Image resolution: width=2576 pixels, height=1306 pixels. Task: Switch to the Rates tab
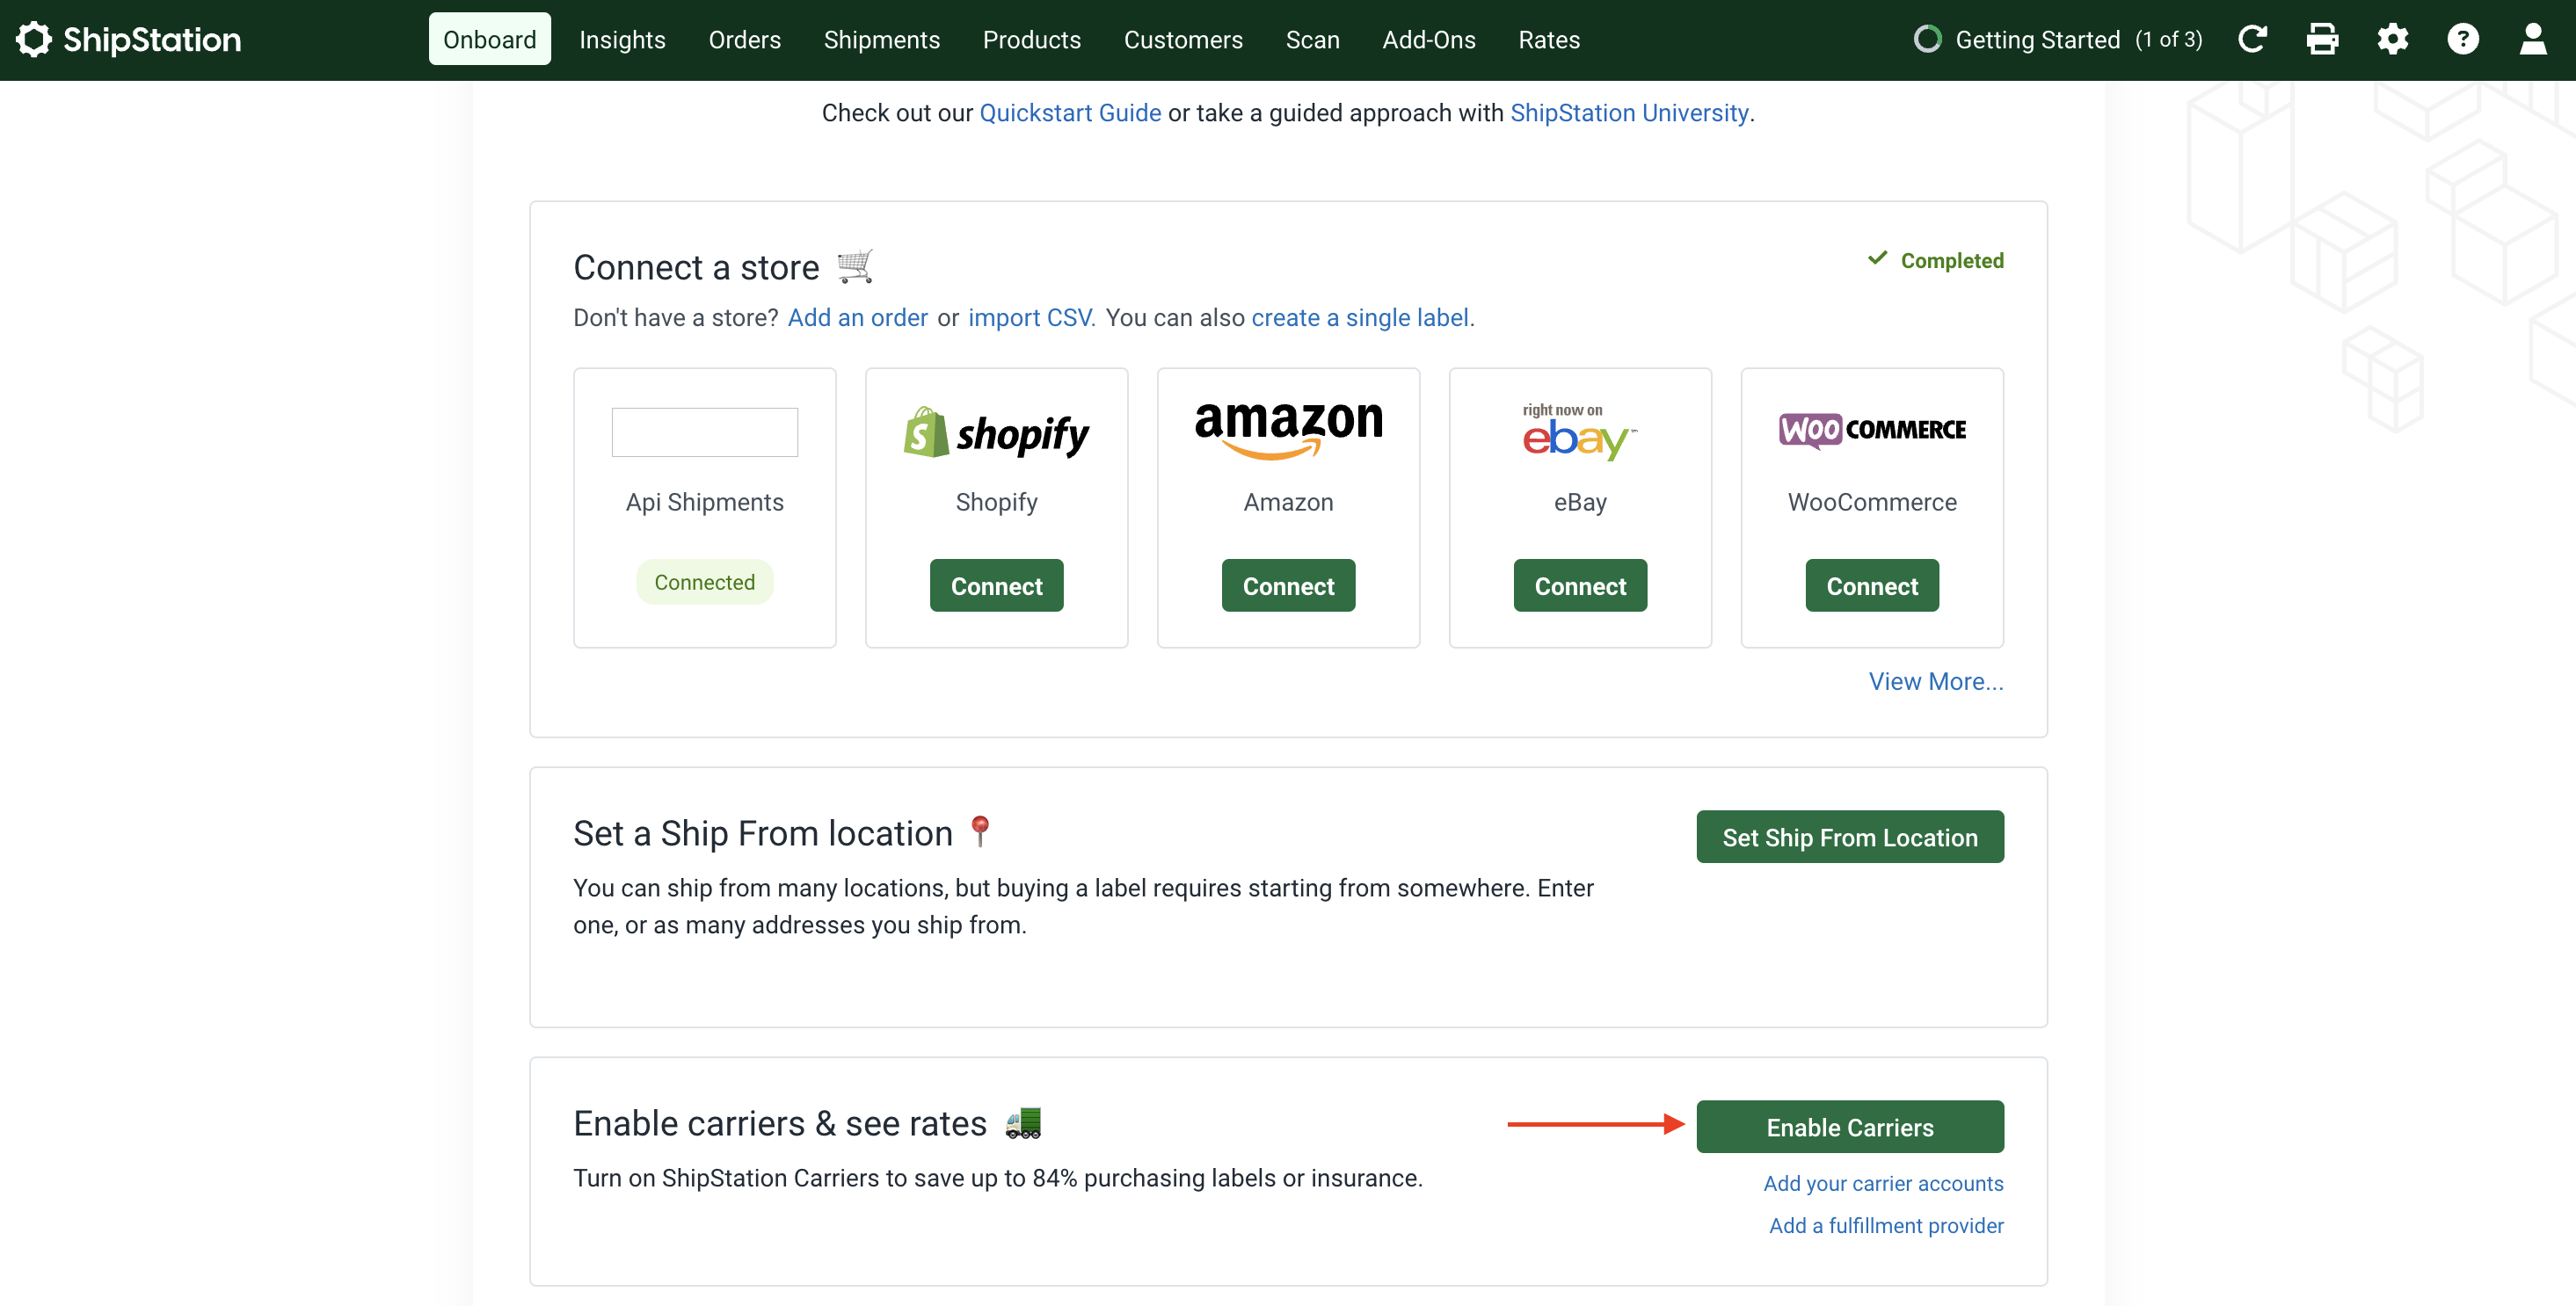[1549, 40]
